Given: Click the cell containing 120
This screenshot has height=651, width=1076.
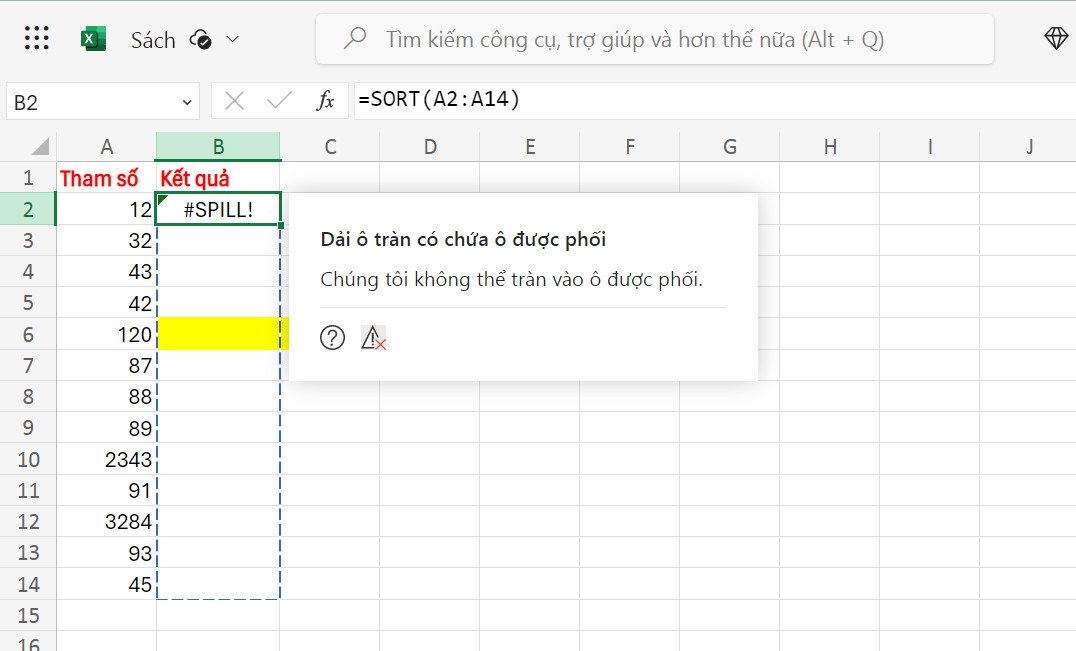Looking at the screenshot, I should click(106, 334).
